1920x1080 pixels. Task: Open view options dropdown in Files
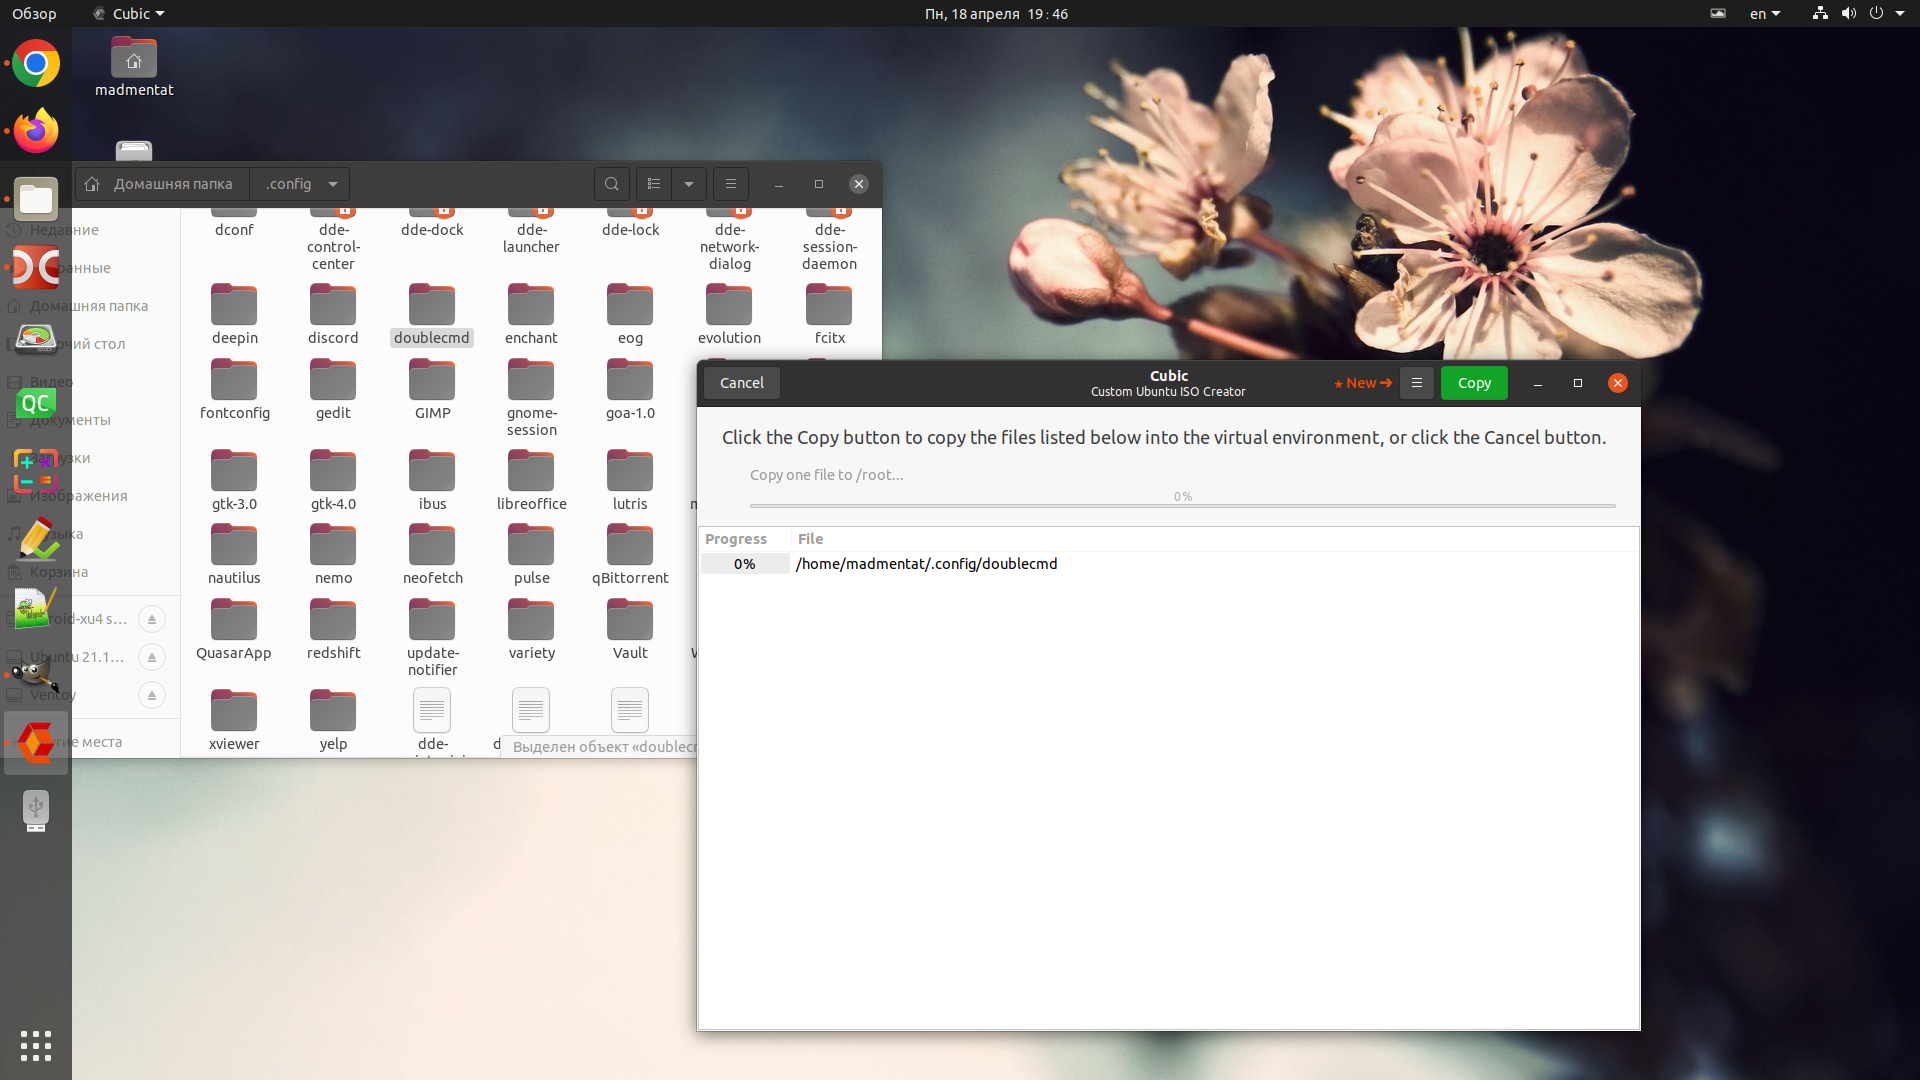point(689,184)
